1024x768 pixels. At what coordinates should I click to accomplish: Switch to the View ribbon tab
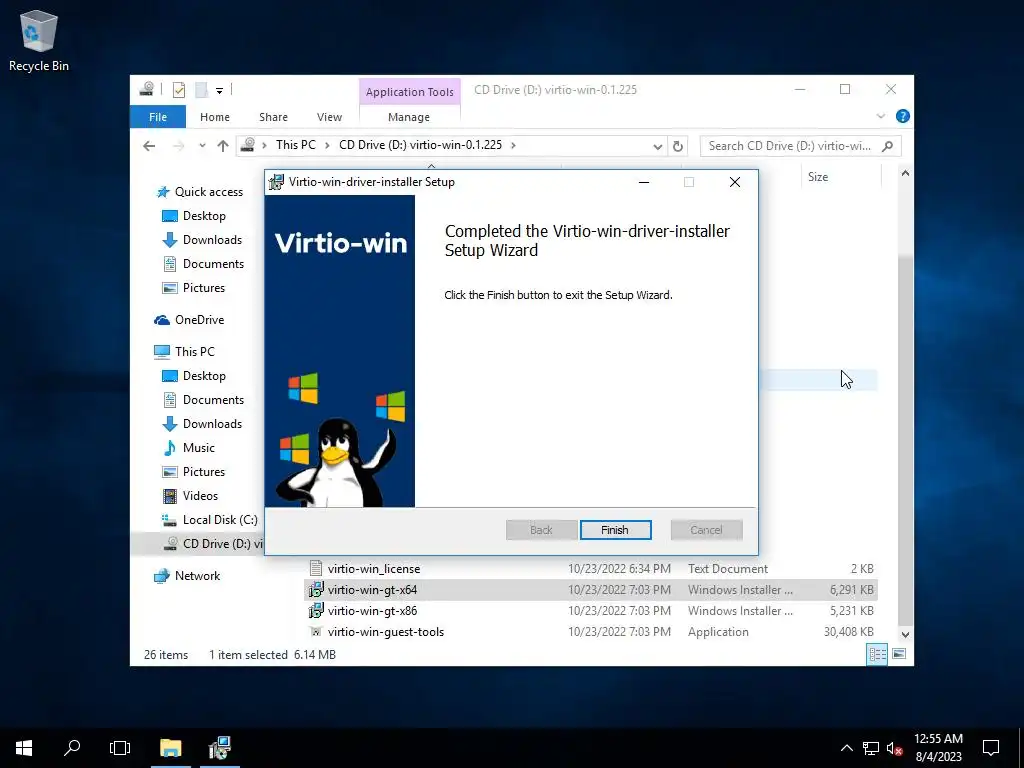pos(329,117)
